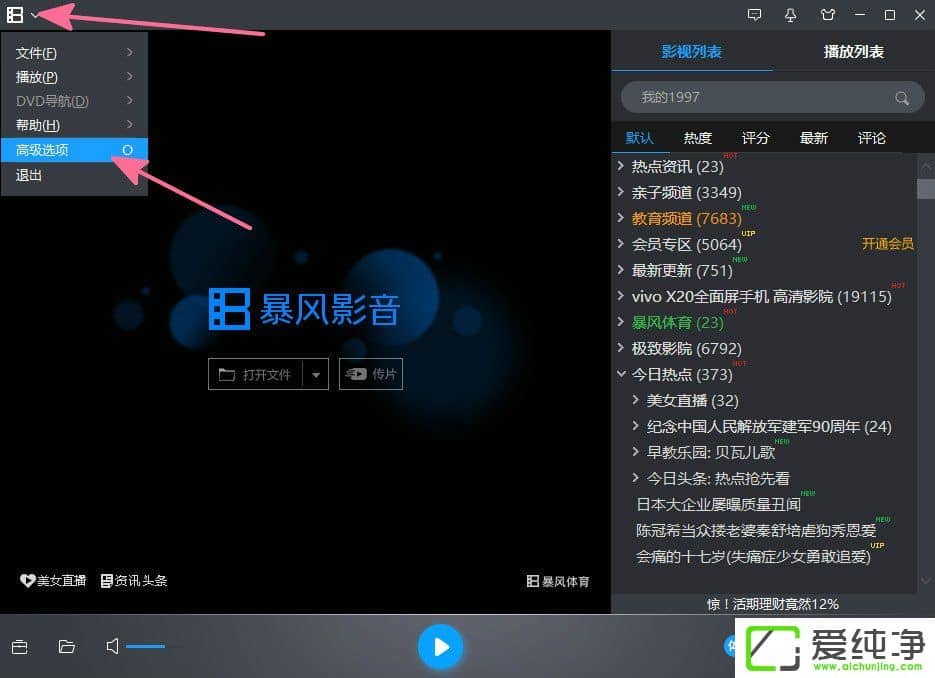Open feedback via the speech bubble icon
The image size is (935, 678).
pyautogui.click(x=754, y=15)
